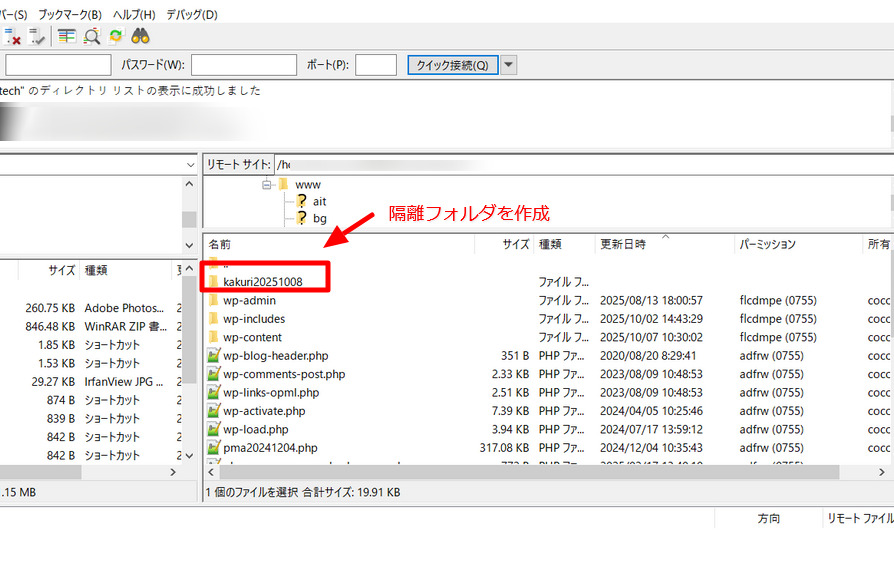Viewport: 894px width, 570px height.
Task: Select the wp-load.php file icon
Action: pos(213,429)
